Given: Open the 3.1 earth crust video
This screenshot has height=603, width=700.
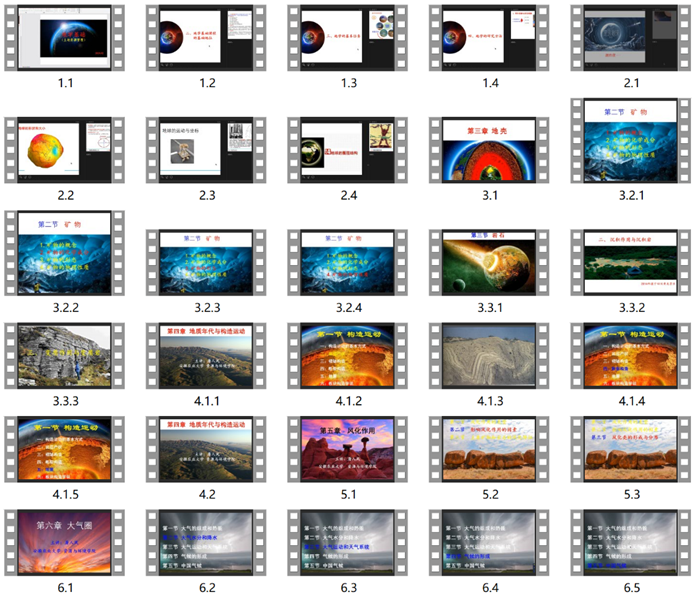Looking at the screenshot, I should pyautogui.click(x=490, y=150).
